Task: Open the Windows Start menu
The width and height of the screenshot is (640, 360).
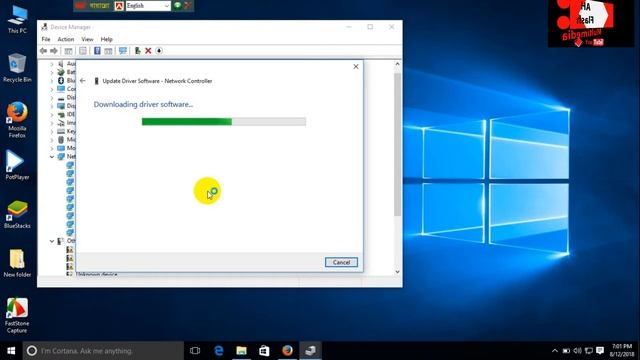Action: (x=11, y=351)
